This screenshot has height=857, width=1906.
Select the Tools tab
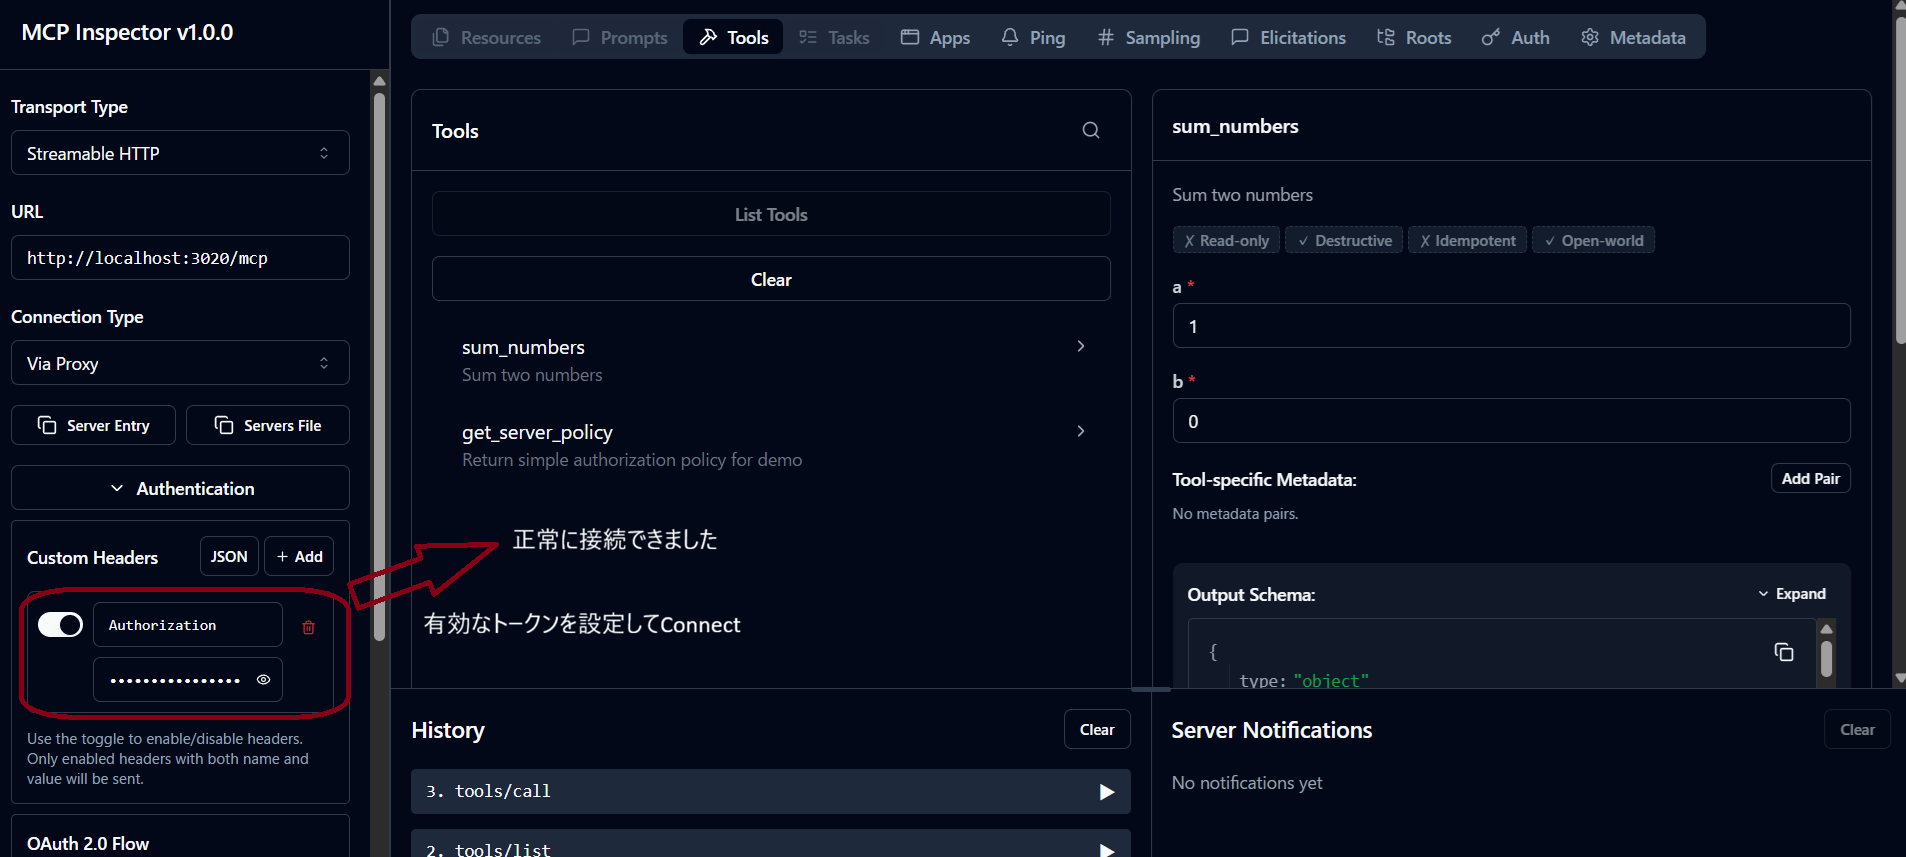tap(733, 37)
